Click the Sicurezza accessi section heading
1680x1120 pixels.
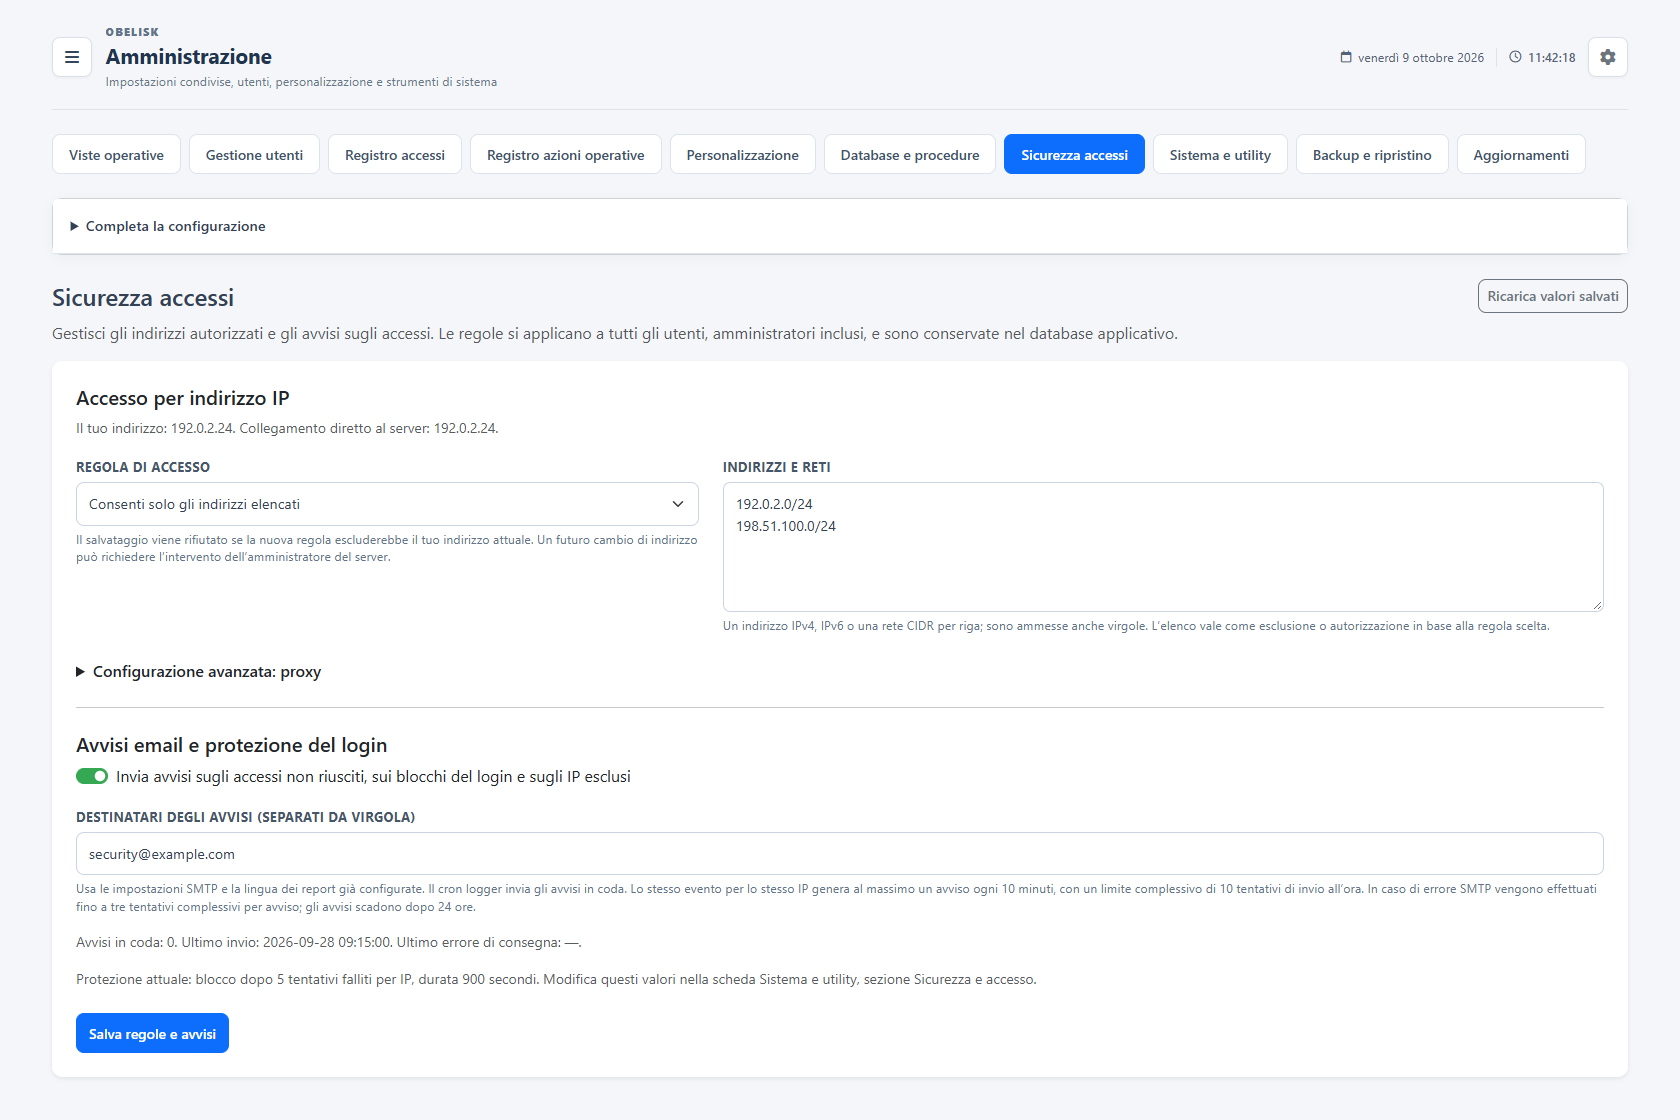(143, 298)
